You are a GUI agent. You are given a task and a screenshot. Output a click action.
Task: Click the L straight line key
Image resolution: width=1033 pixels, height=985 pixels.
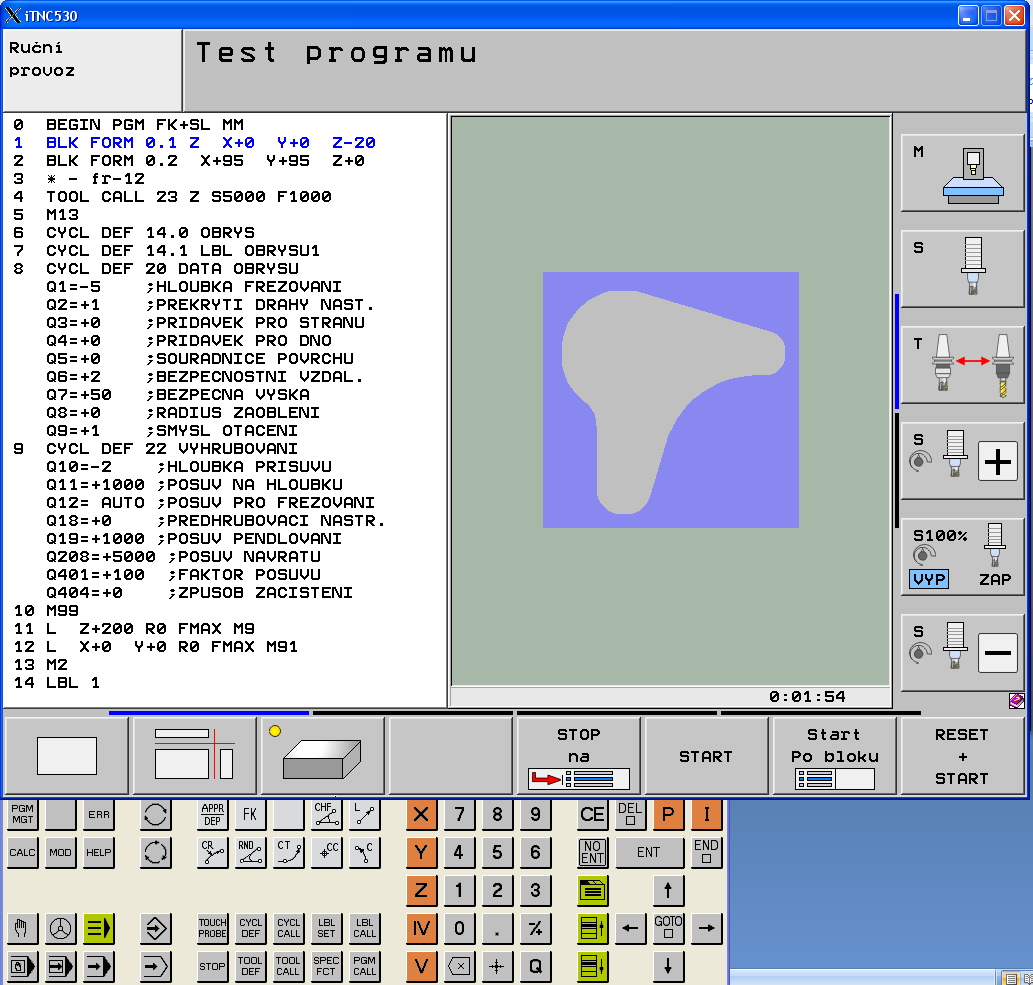point(364,814)
